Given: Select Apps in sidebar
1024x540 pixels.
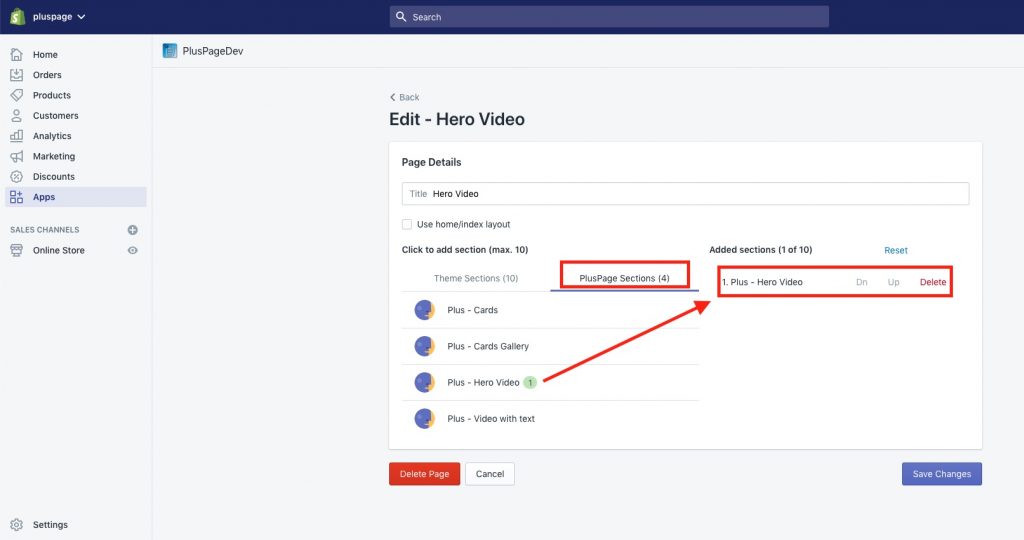Looking at the screenshot, I should 76,197.
